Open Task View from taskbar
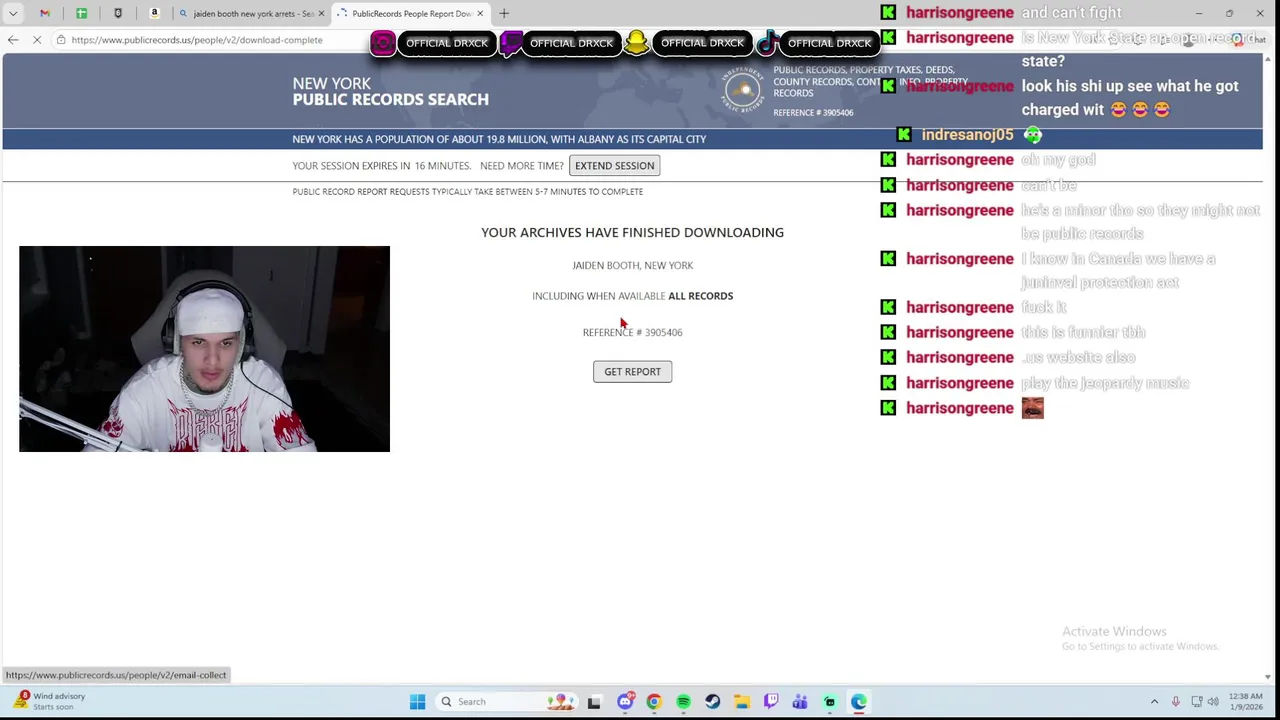Image resolution: width=1280 pixels, height=720 pixels. [594, 702]
